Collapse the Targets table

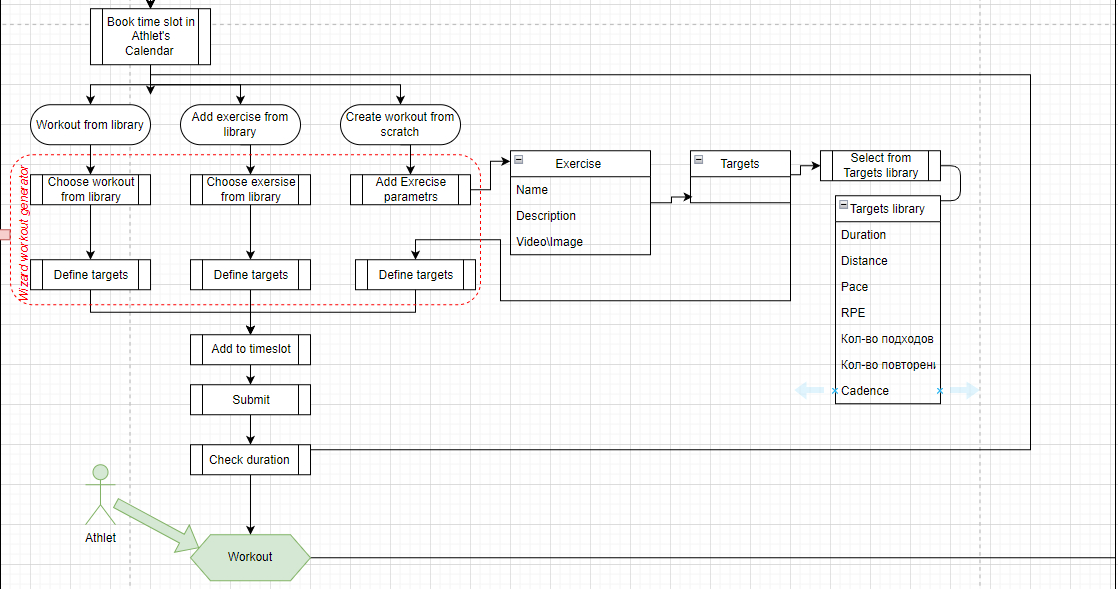(699, 160)
